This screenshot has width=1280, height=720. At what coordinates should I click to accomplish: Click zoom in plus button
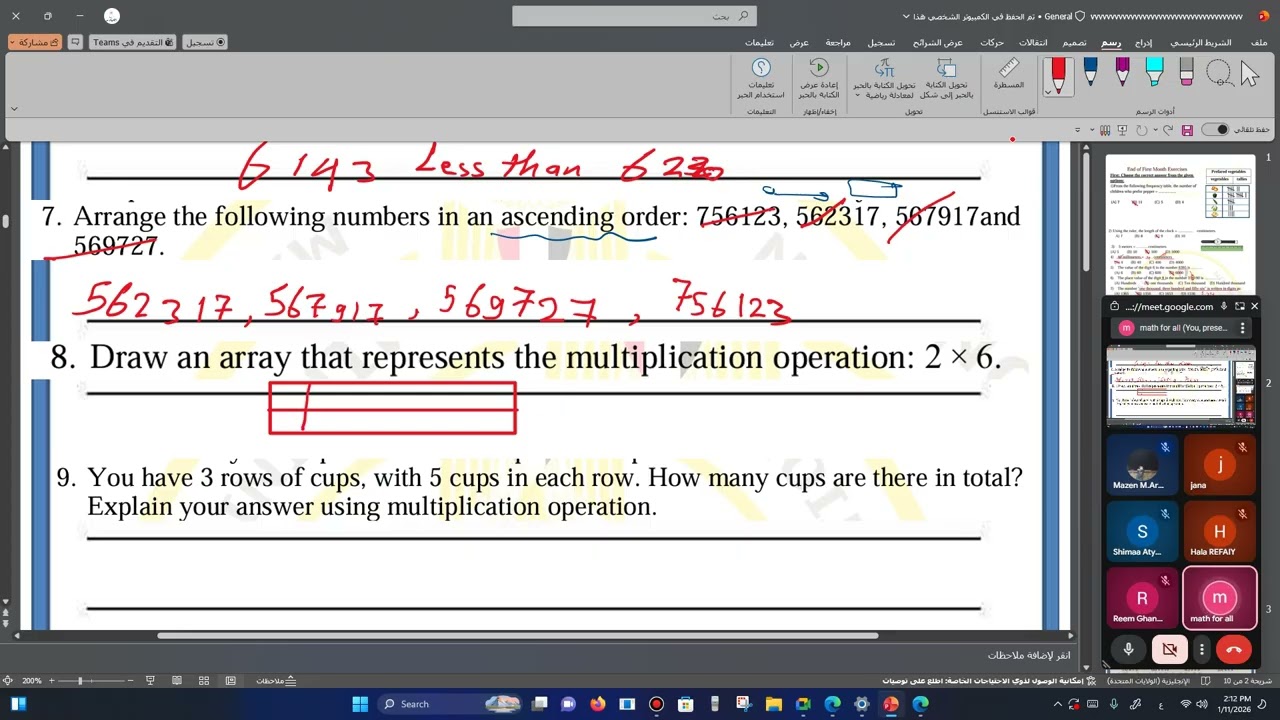tap(52, 681)
